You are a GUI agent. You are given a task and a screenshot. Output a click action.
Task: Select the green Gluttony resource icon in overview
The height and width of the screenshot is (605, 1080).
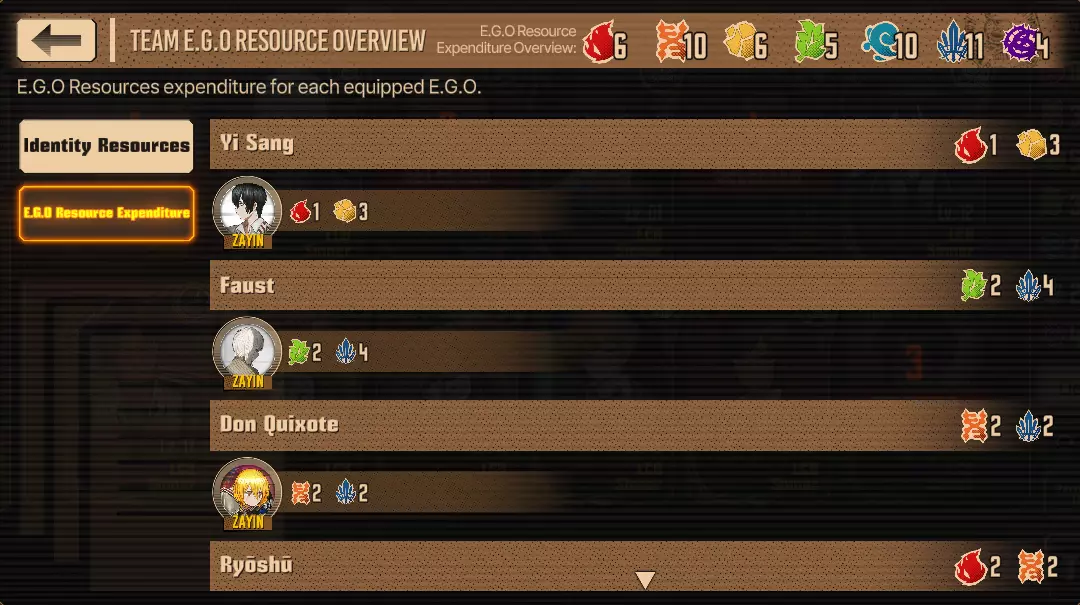coord(809,41)
